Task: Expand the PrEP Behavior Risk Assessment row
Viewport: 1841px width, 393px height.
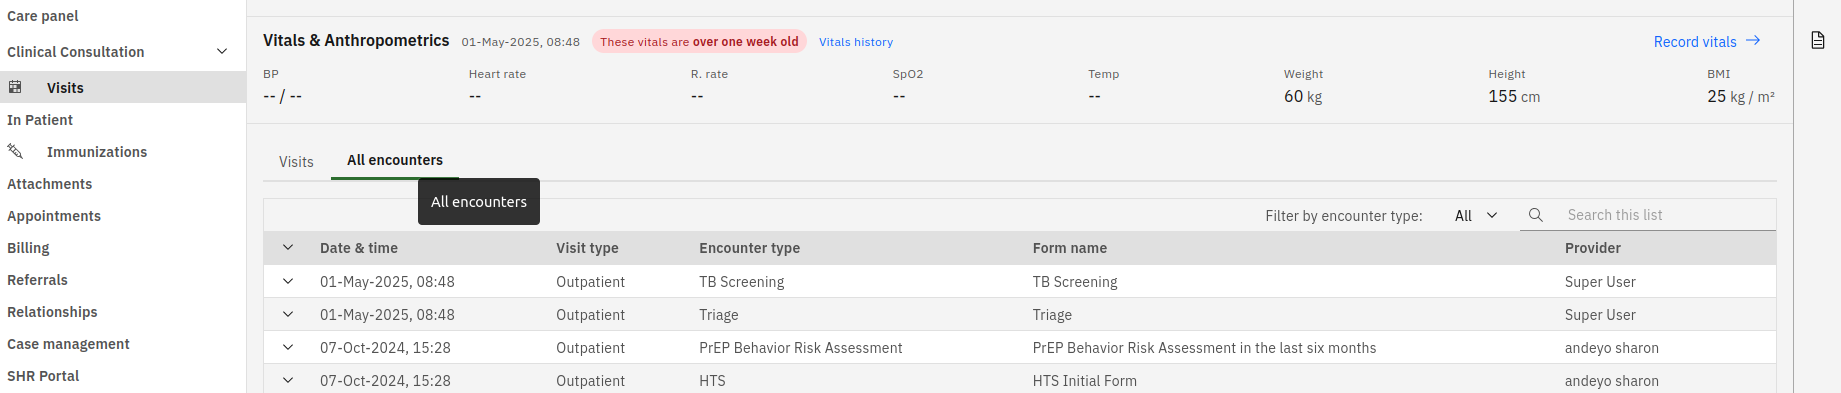Action: [x=288, y=348]
